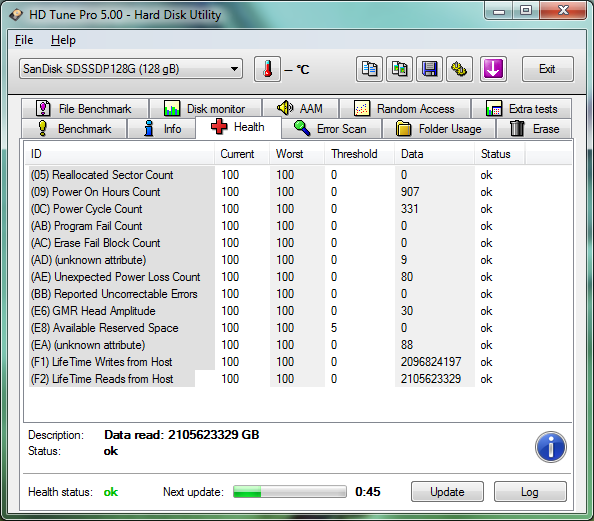This screenshot has width=594, height=521.
Task: Close the HD Tune Pro window
Action: click(563, 10)
